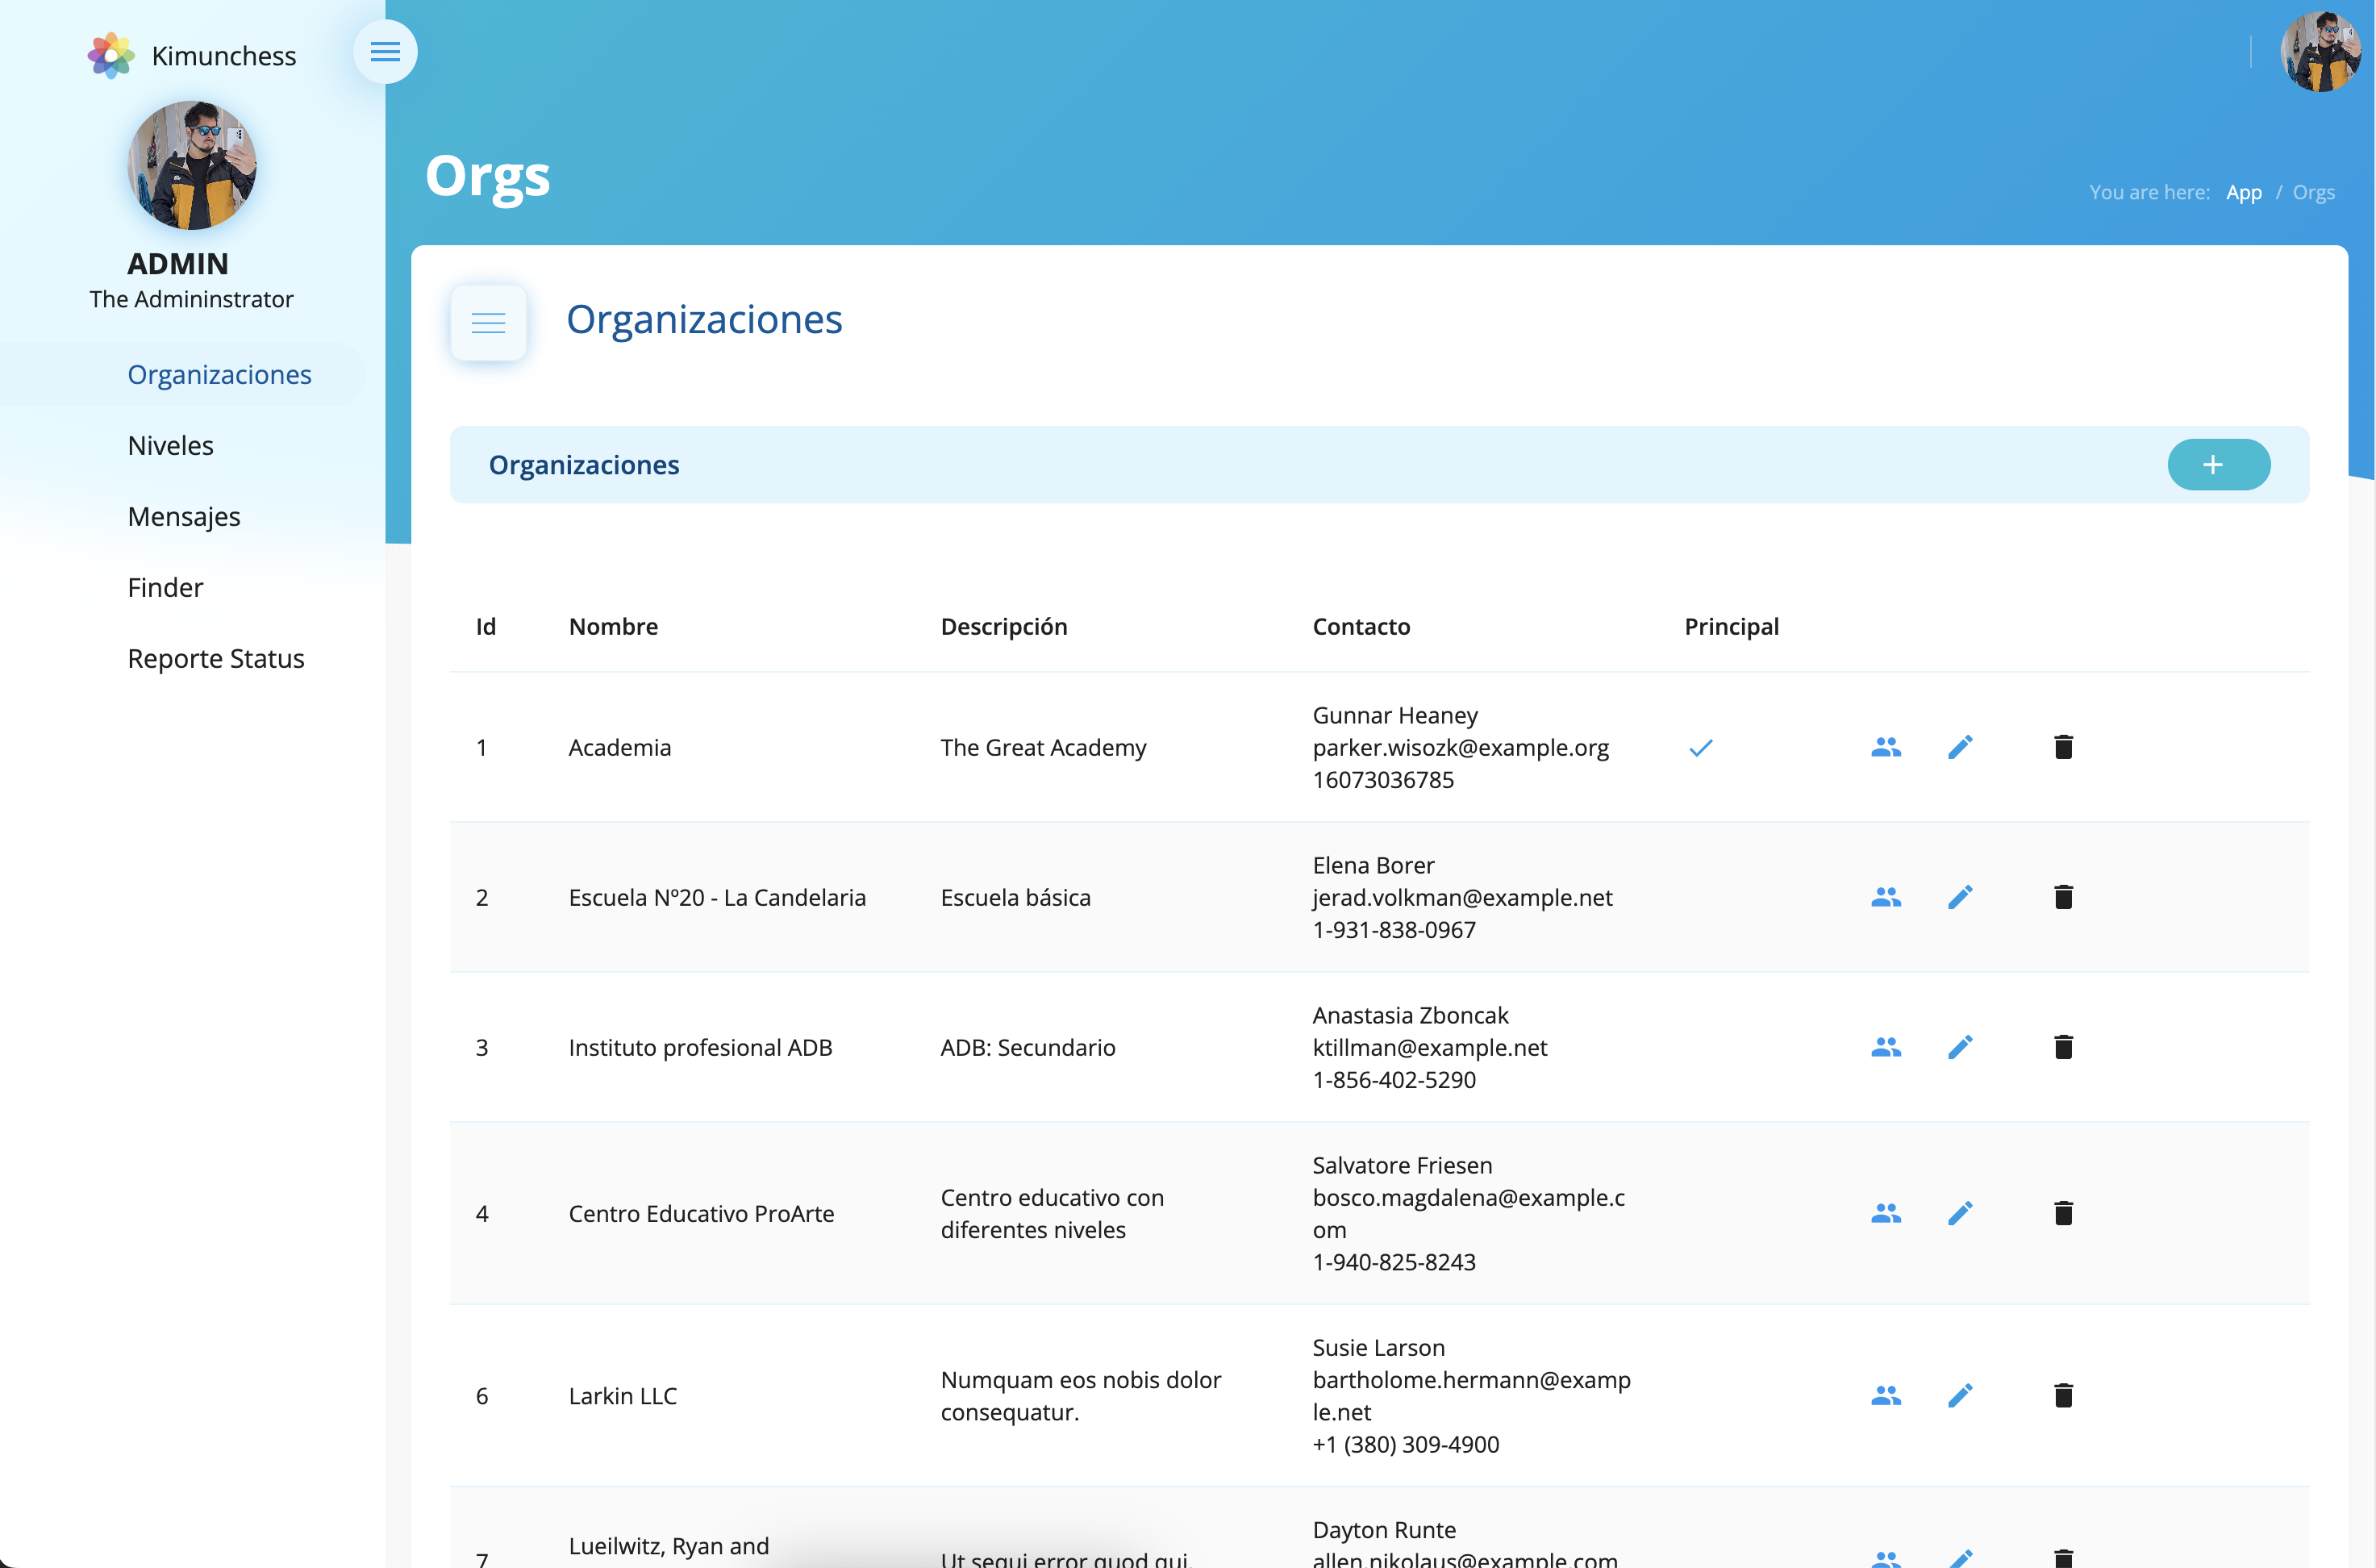Click the users icon for Academia row

(1885, 747)
